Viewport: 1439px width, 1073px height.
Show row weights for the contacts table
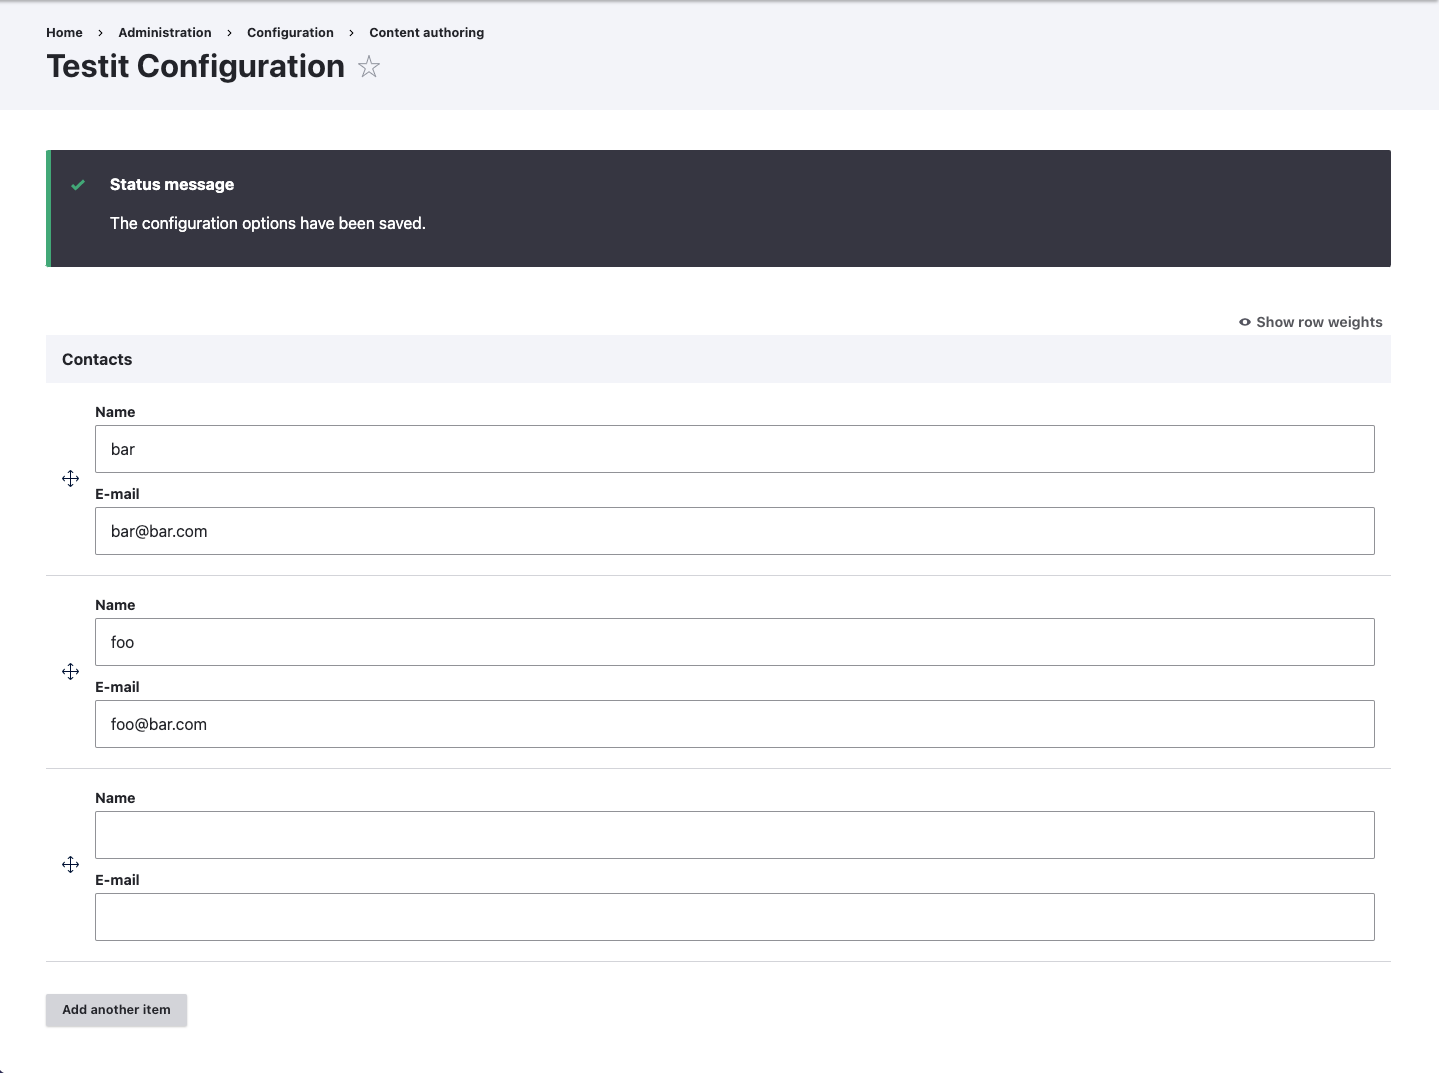pos(1319,322)
